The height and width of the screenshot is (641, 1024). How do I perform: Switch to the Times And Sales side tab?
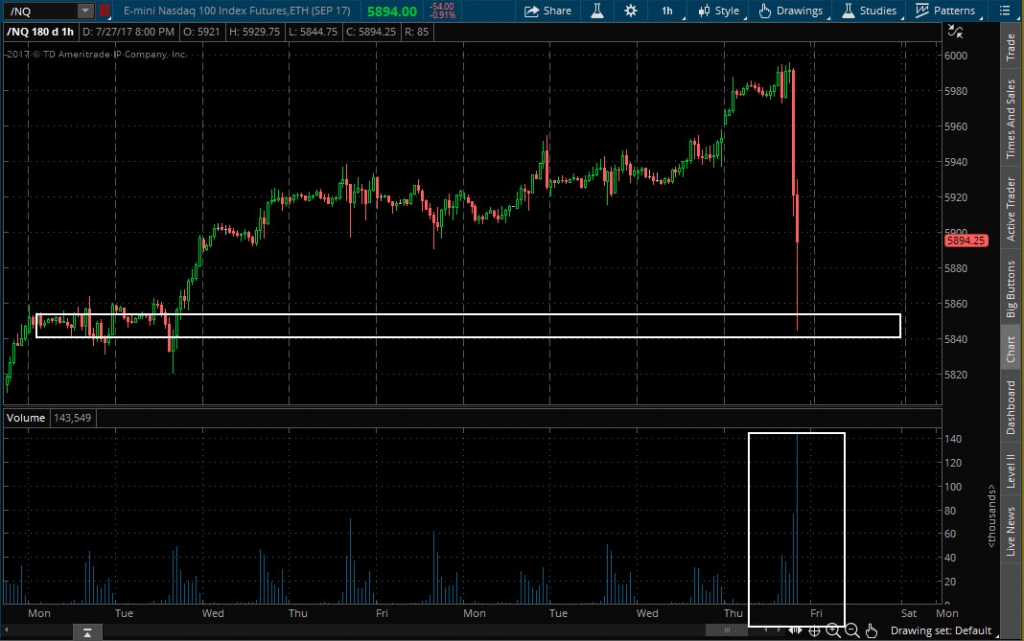[x=1011, y=120]
